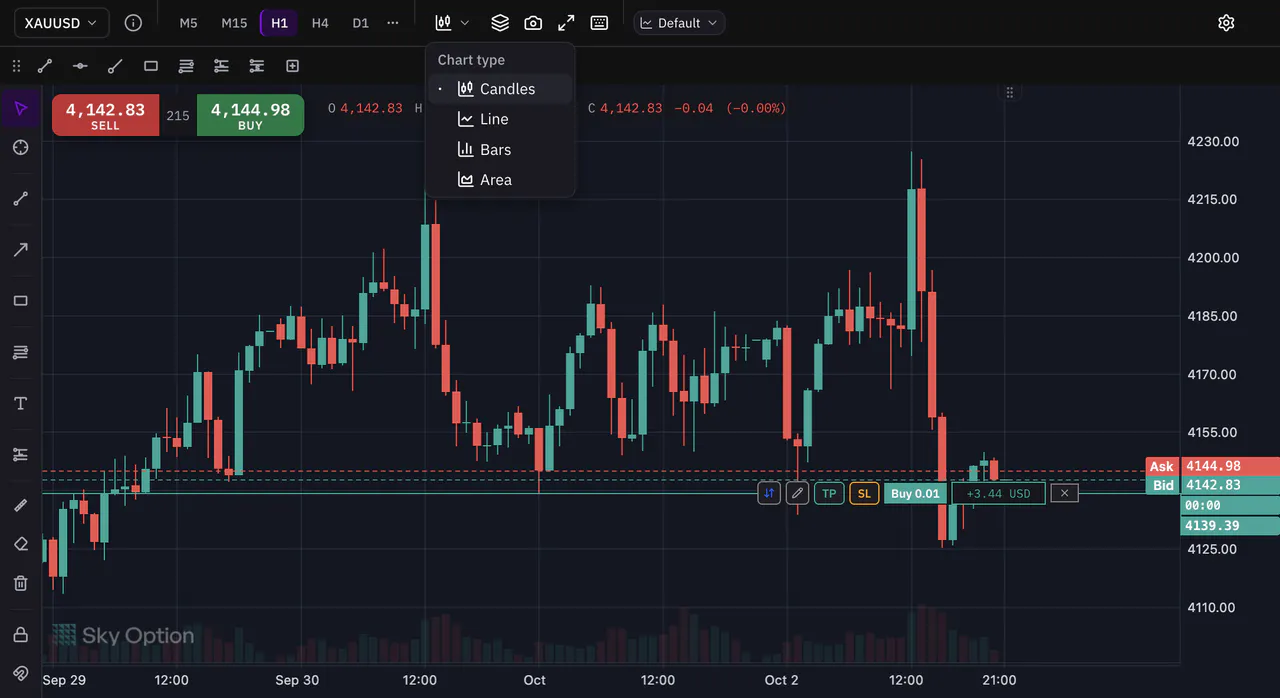This screenshot has width=1280, height=698.
Task: Grab the order panel drag handle above chart
Action: (1010, 92)
